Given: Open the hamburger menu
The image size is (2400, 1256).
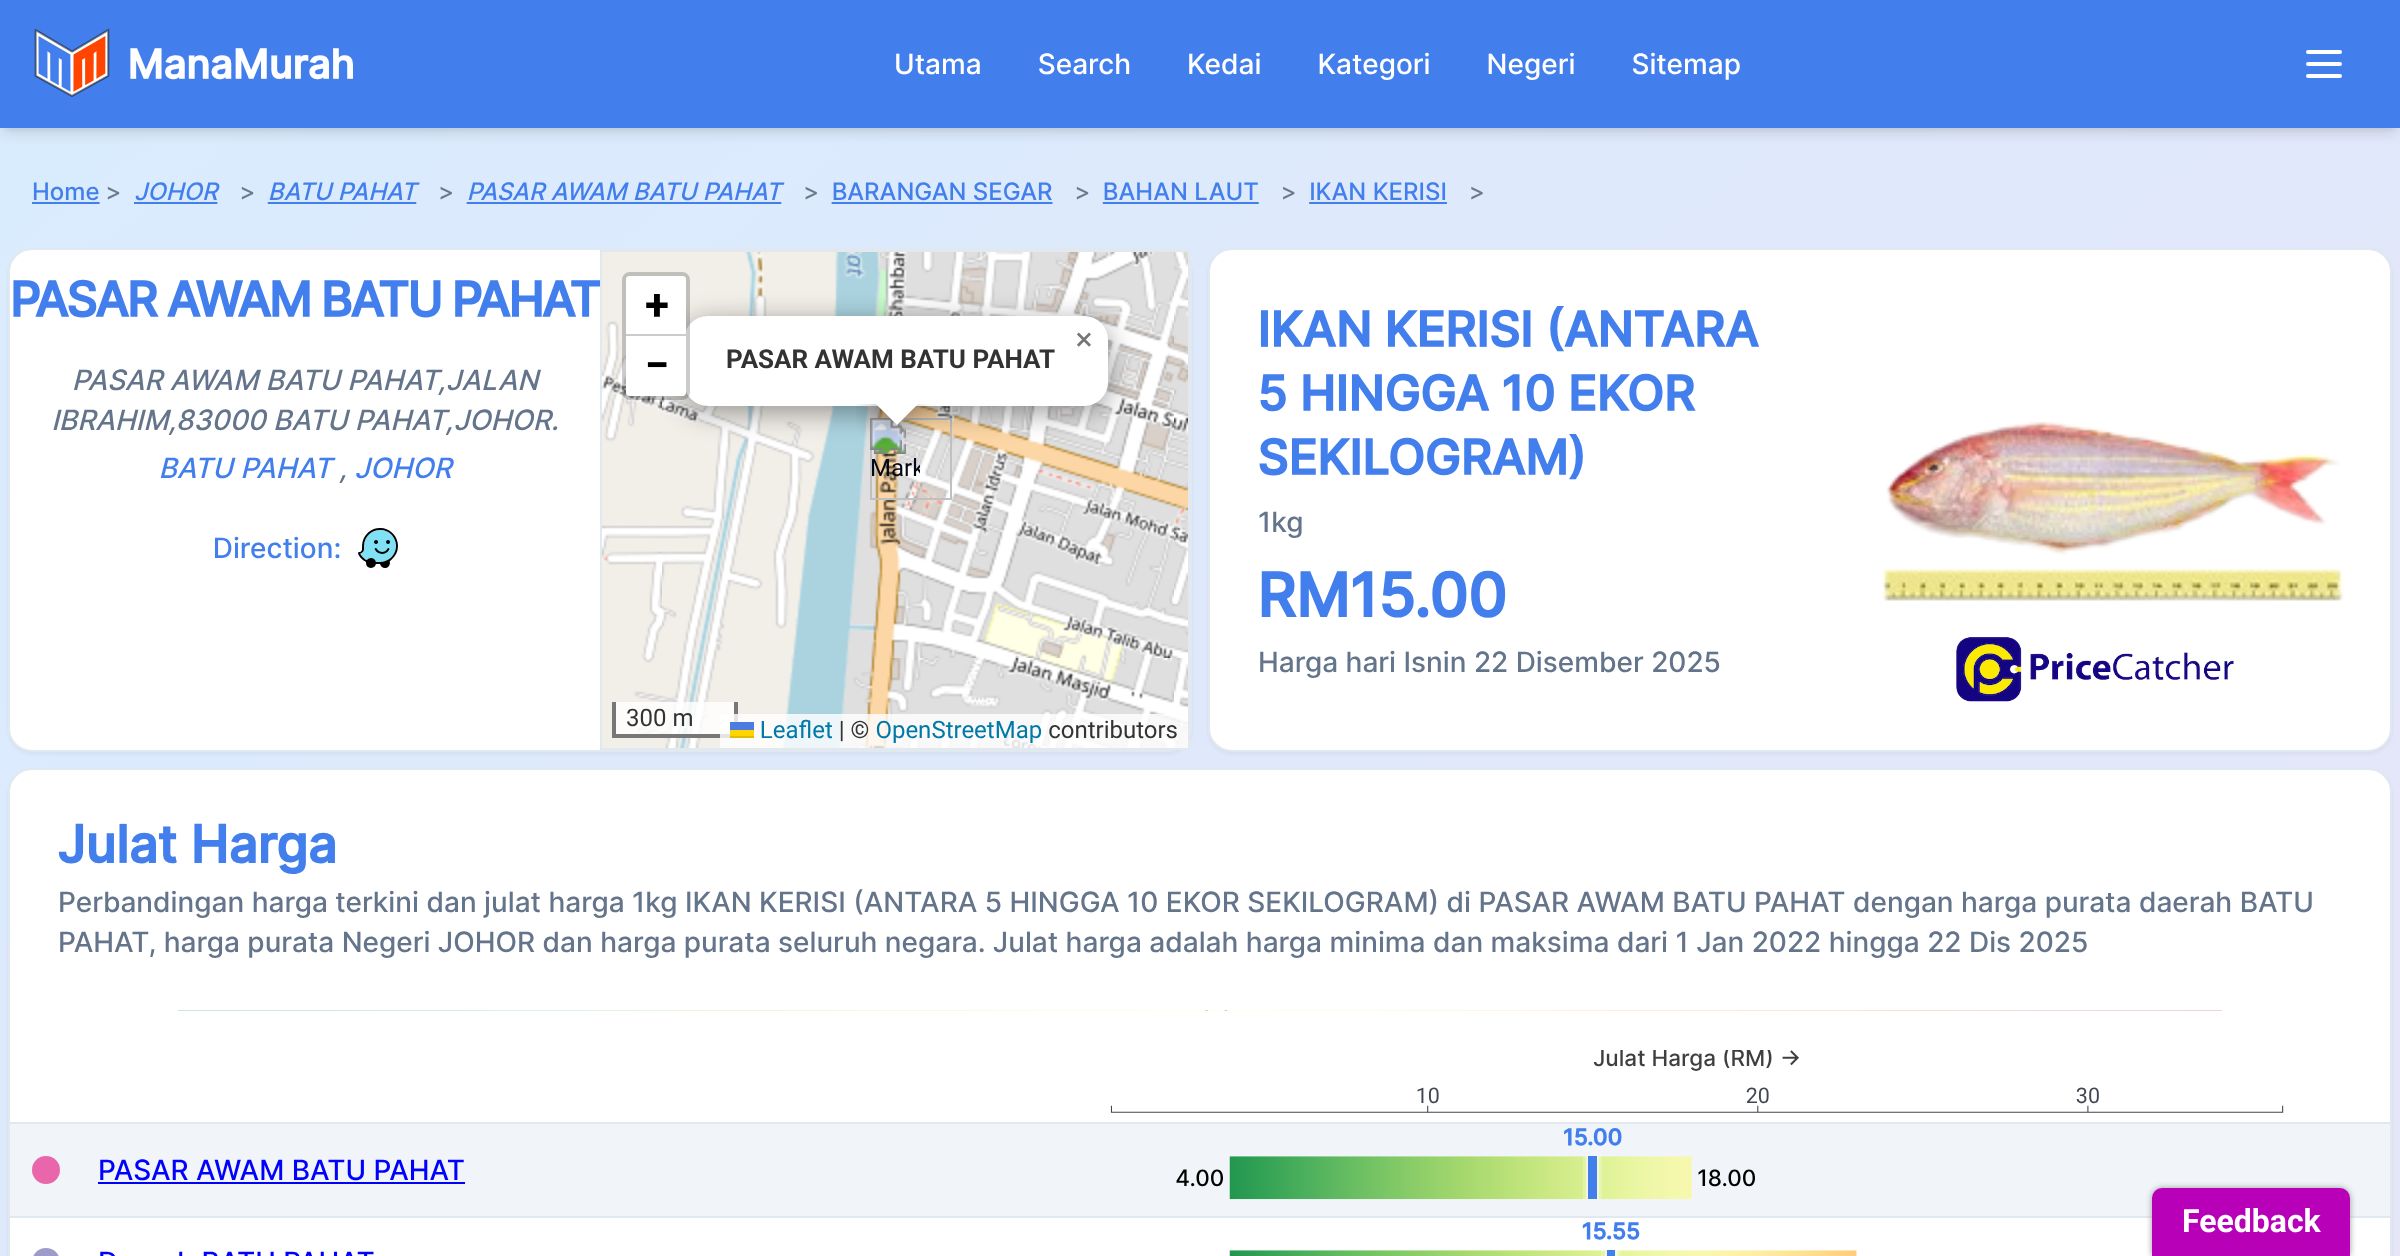Looking at the screenshot, I should [2323, 64].
